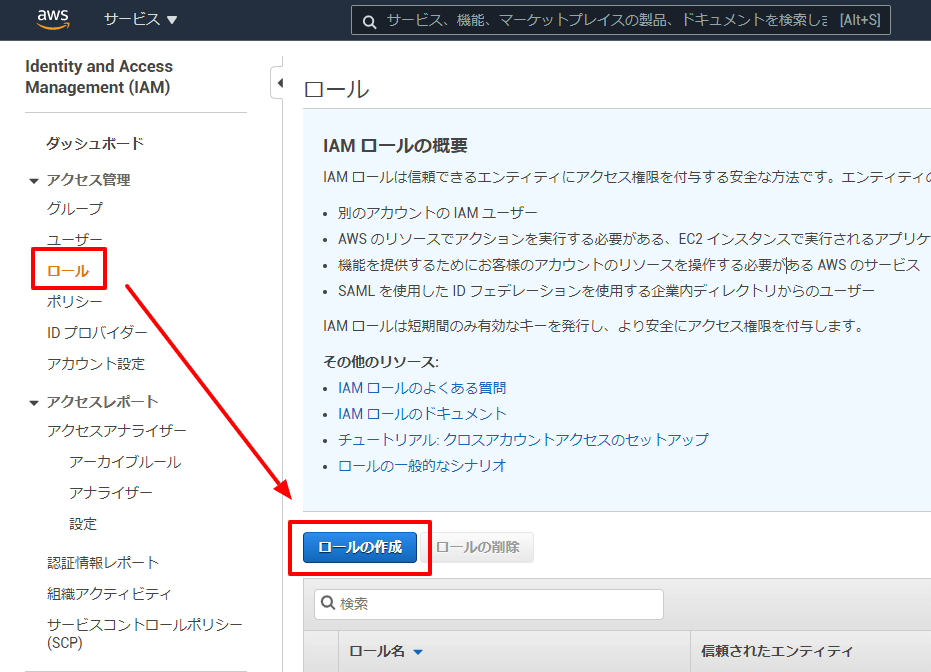
Task: Open ID プロバイダー in sidebar
Action: pyautogui.click(x=97, y=332)
